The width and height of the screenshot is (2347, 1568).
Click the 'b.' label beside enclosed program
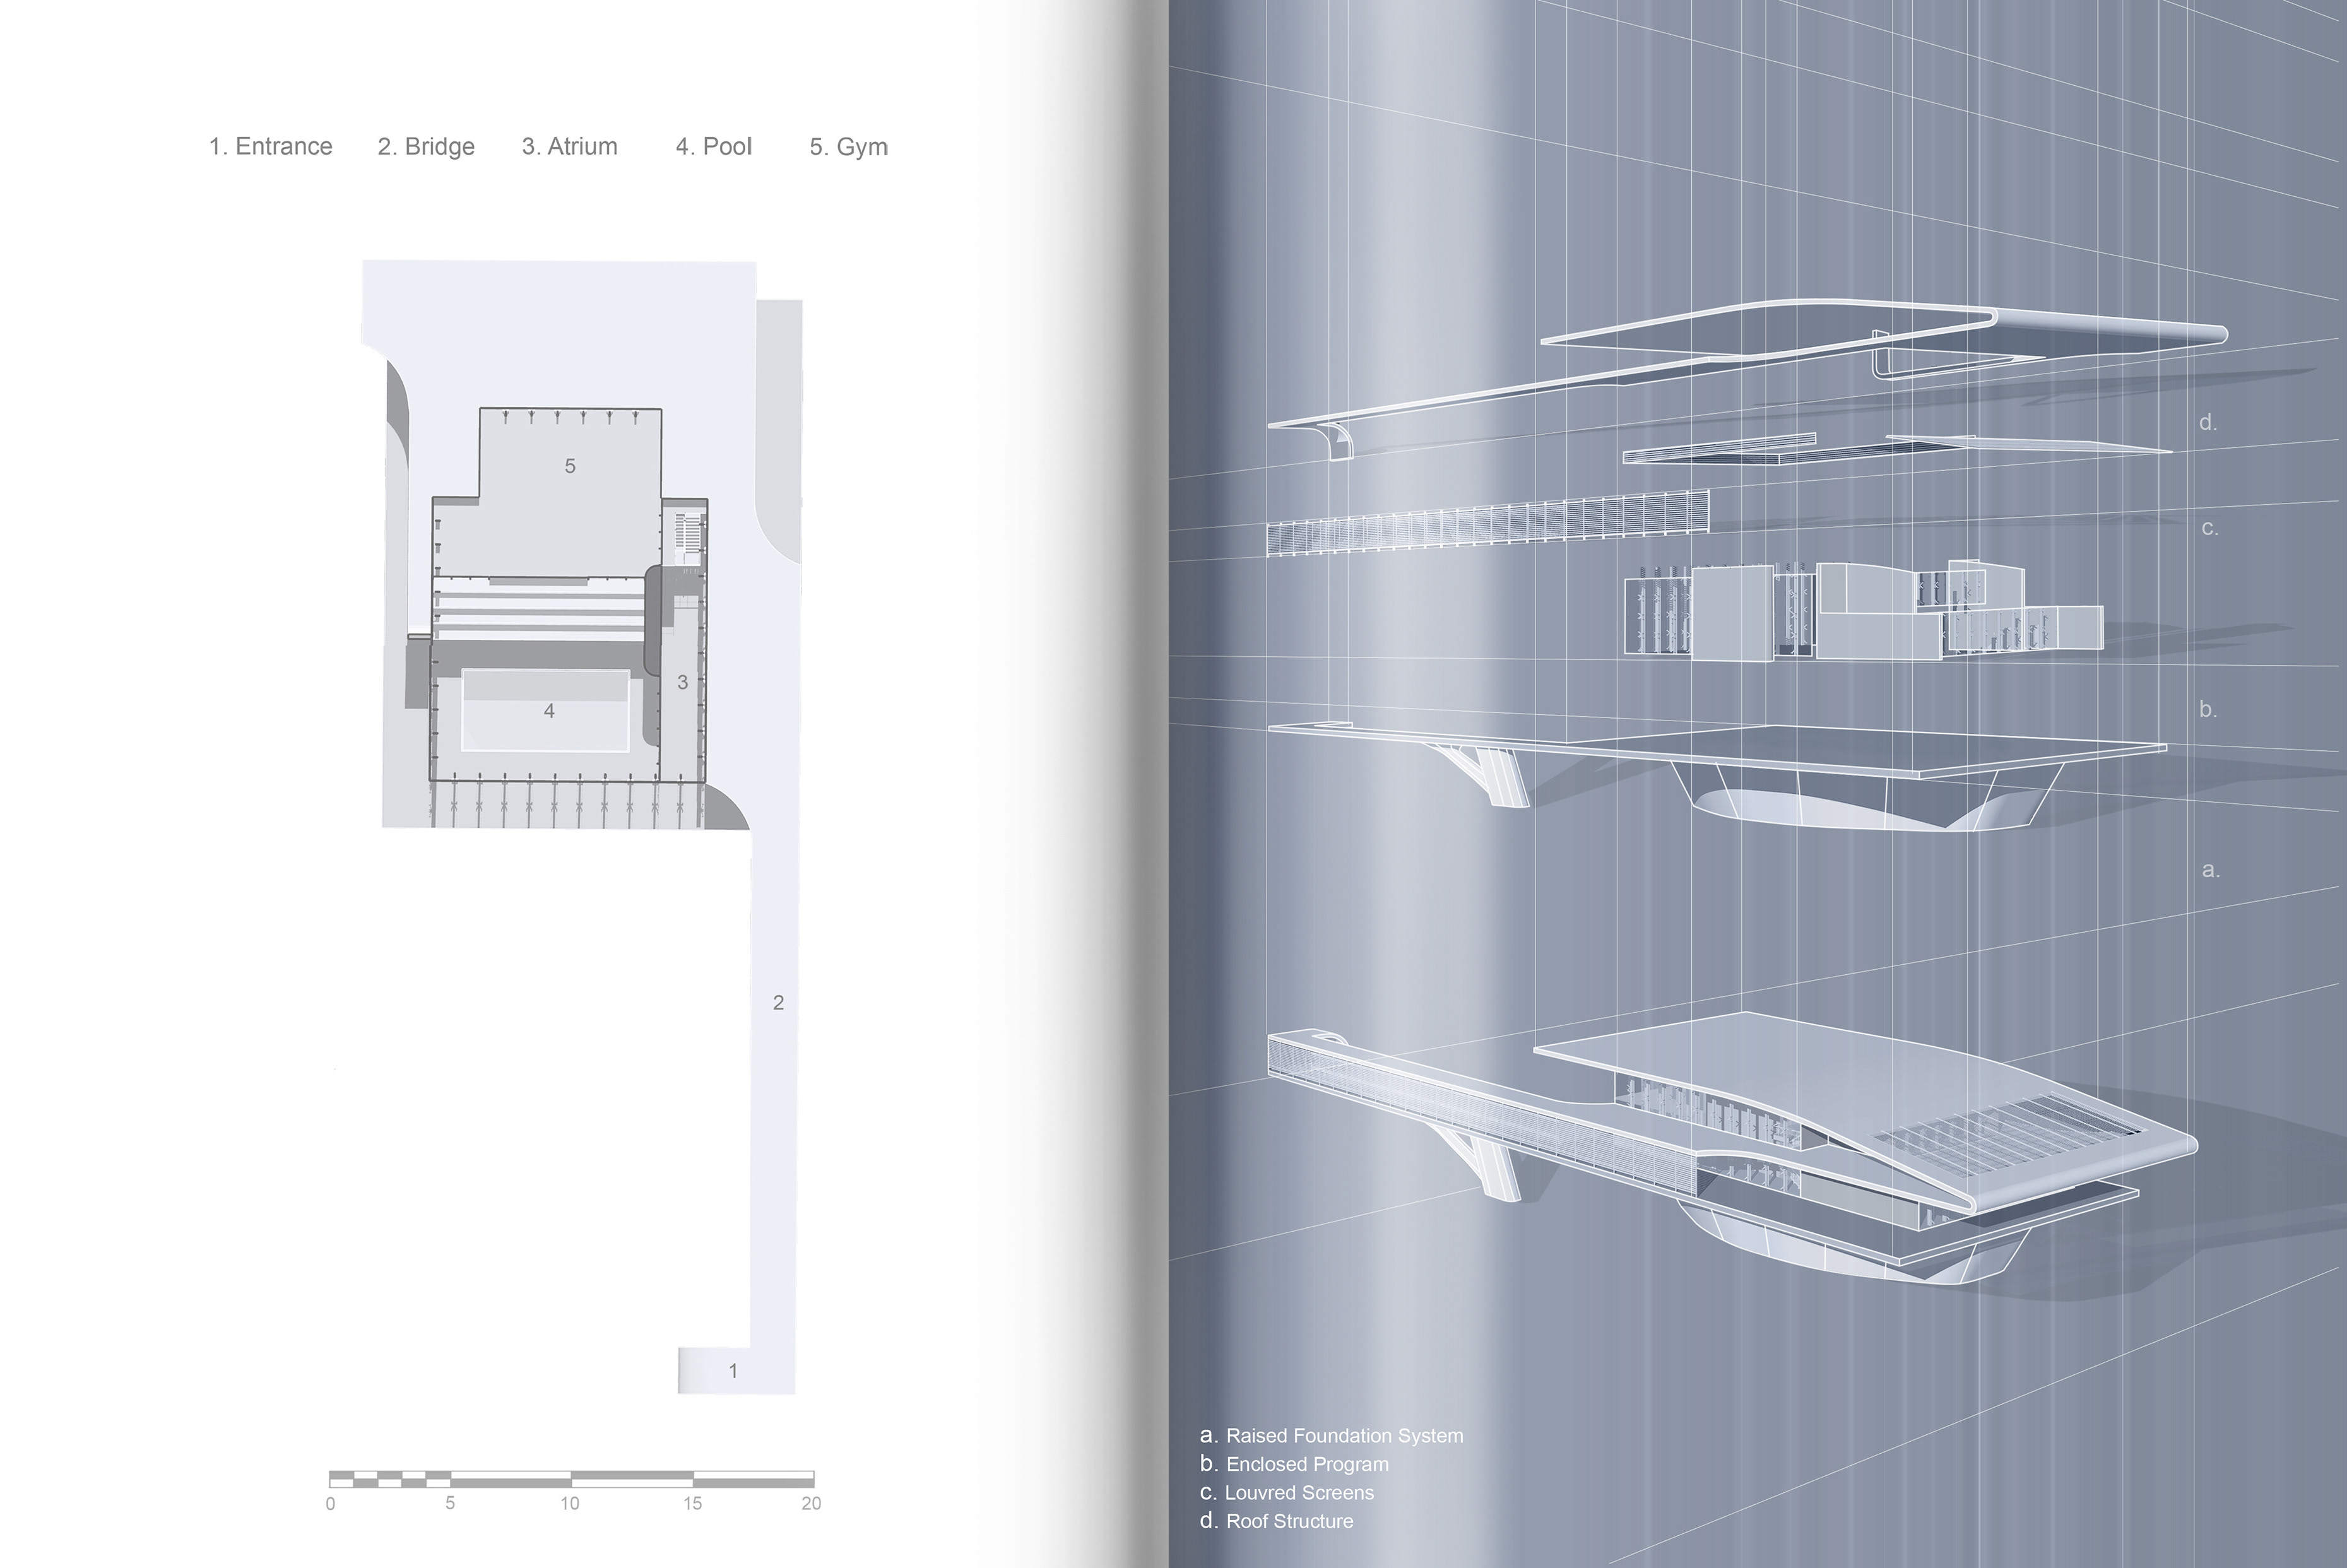(x=2208, y=710)
